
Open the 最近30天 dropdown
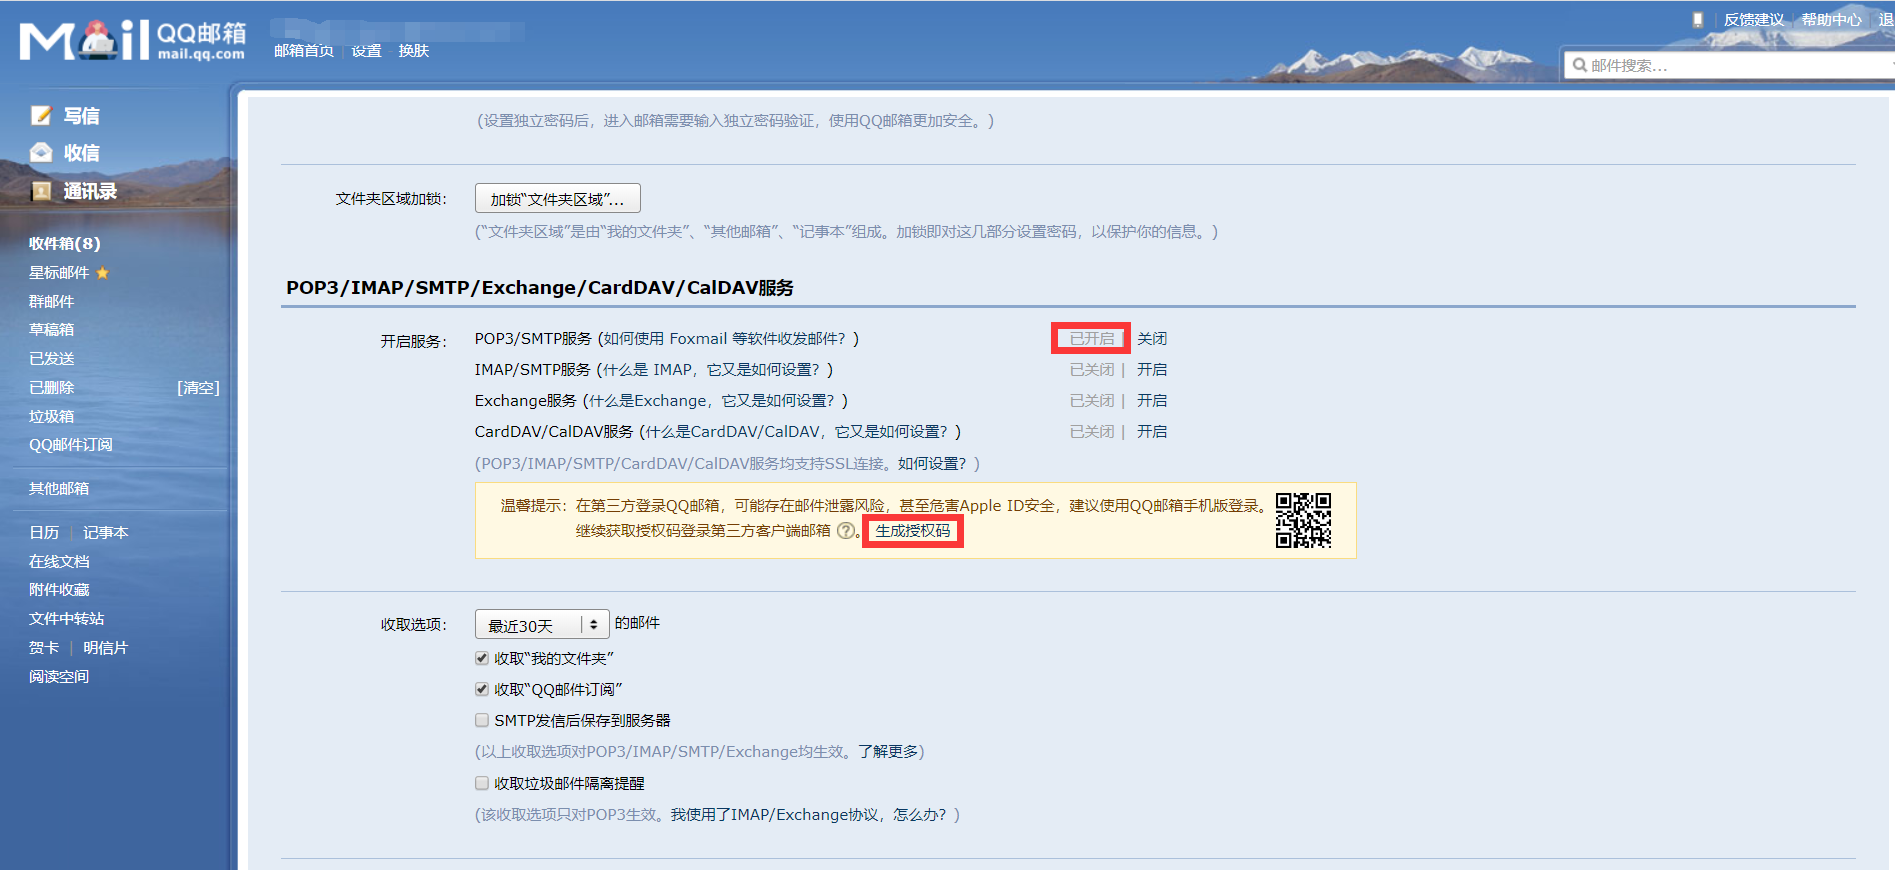[x=542, y=625]
